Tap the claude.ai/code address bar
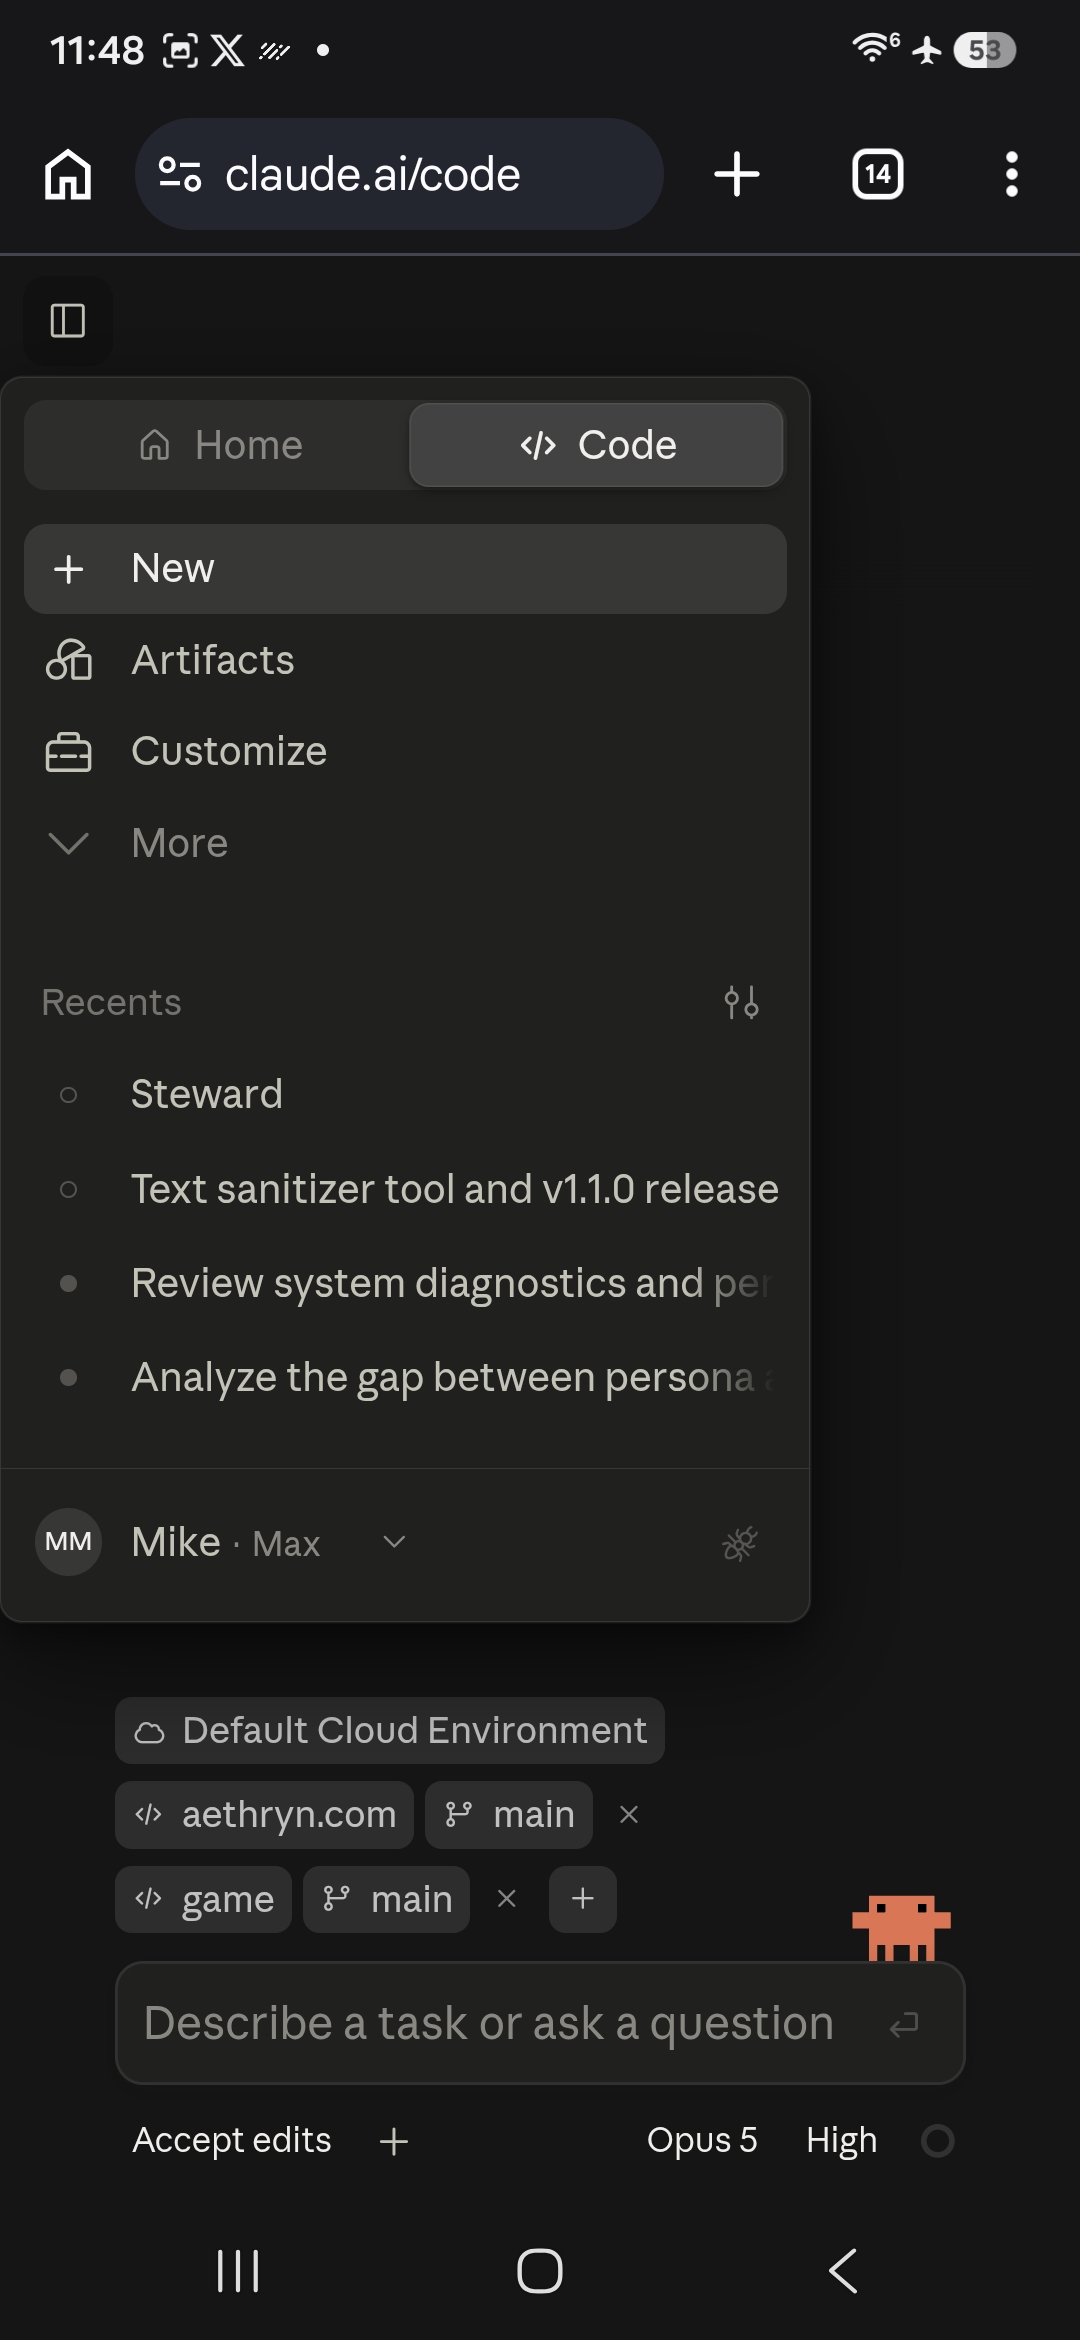Viewport: 1080px width, 2340px height. tap(398, 175)
